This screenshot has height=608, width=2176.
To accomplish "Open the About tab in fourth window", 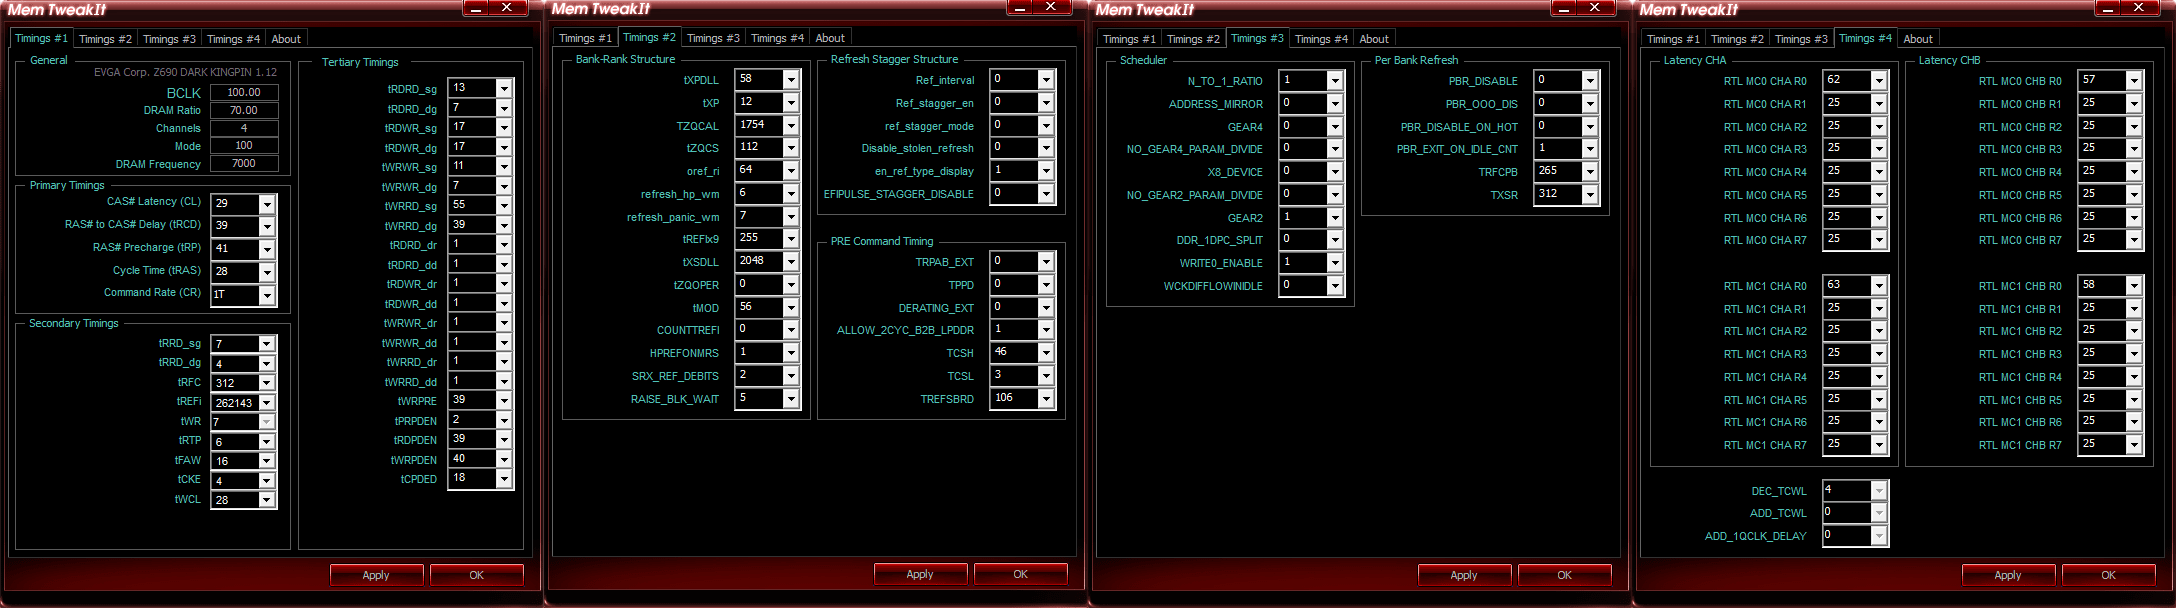I will [1918, 39].
